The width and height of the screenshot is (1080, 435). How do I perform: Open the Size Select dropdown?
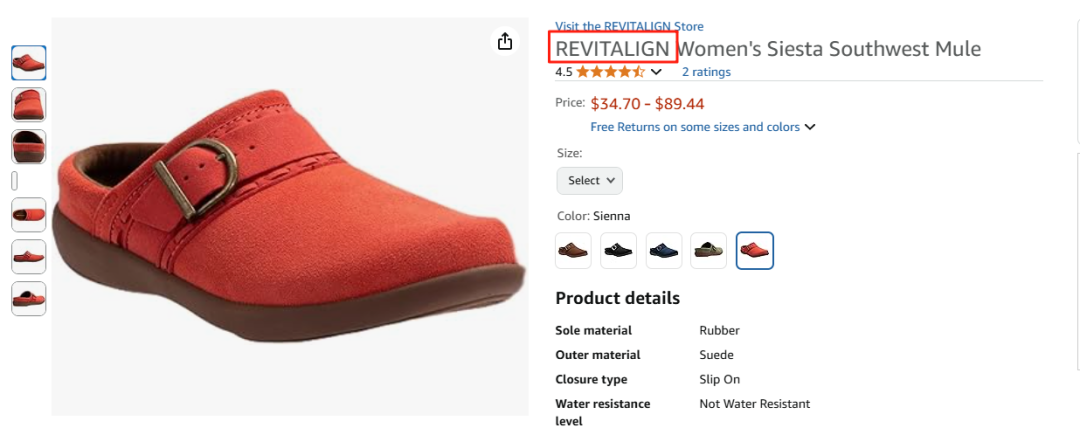[589, 181]
